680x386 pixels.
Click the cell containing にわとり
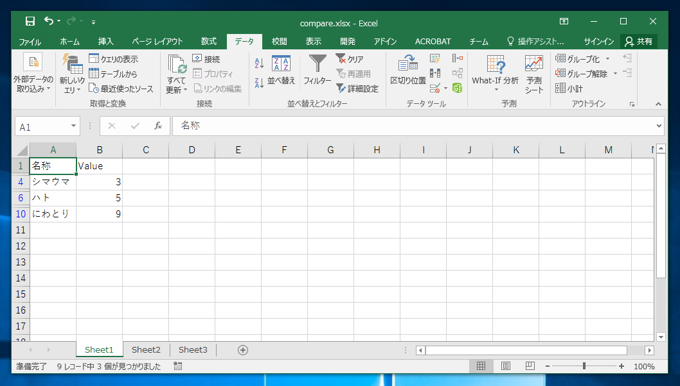[53, 214]
